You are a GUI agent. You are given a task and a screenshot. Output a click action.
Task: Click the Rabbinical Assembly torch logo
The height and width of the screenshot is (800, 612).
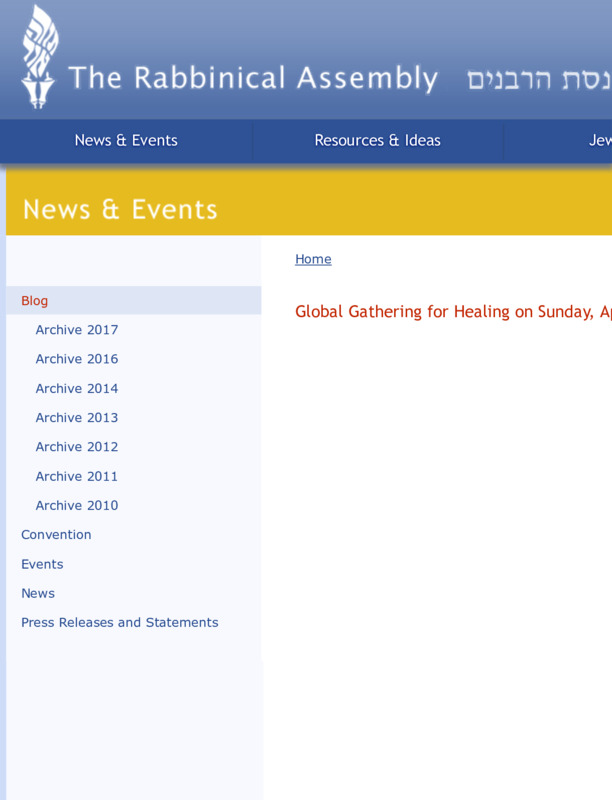[39, 56]
